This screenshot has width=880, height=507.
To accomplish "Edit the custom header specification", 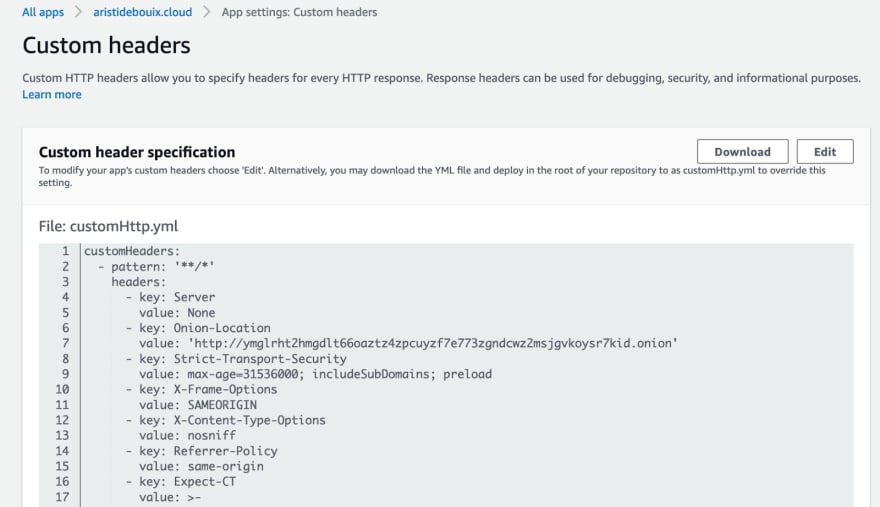I will [x=825, y=152].
